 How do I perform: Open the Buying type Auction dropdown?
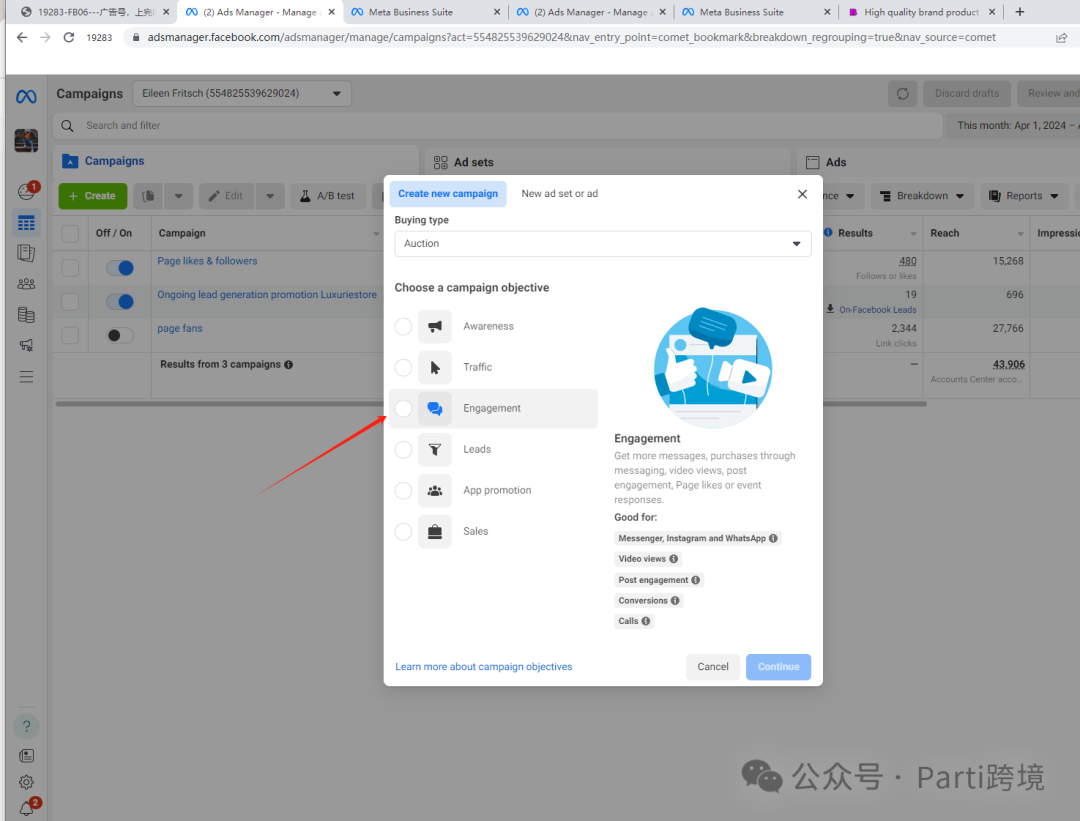602,244
